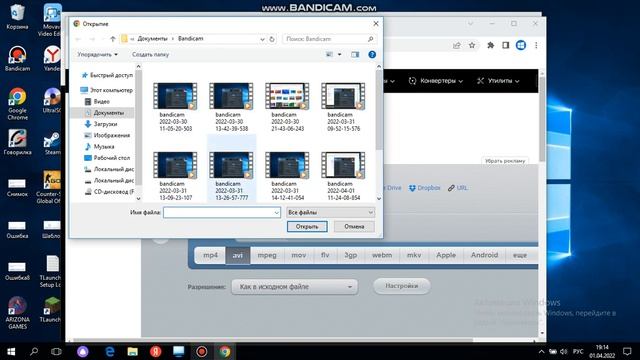Open File Explorer from the taskbar
640x360 pixels.
coord(133,351)
